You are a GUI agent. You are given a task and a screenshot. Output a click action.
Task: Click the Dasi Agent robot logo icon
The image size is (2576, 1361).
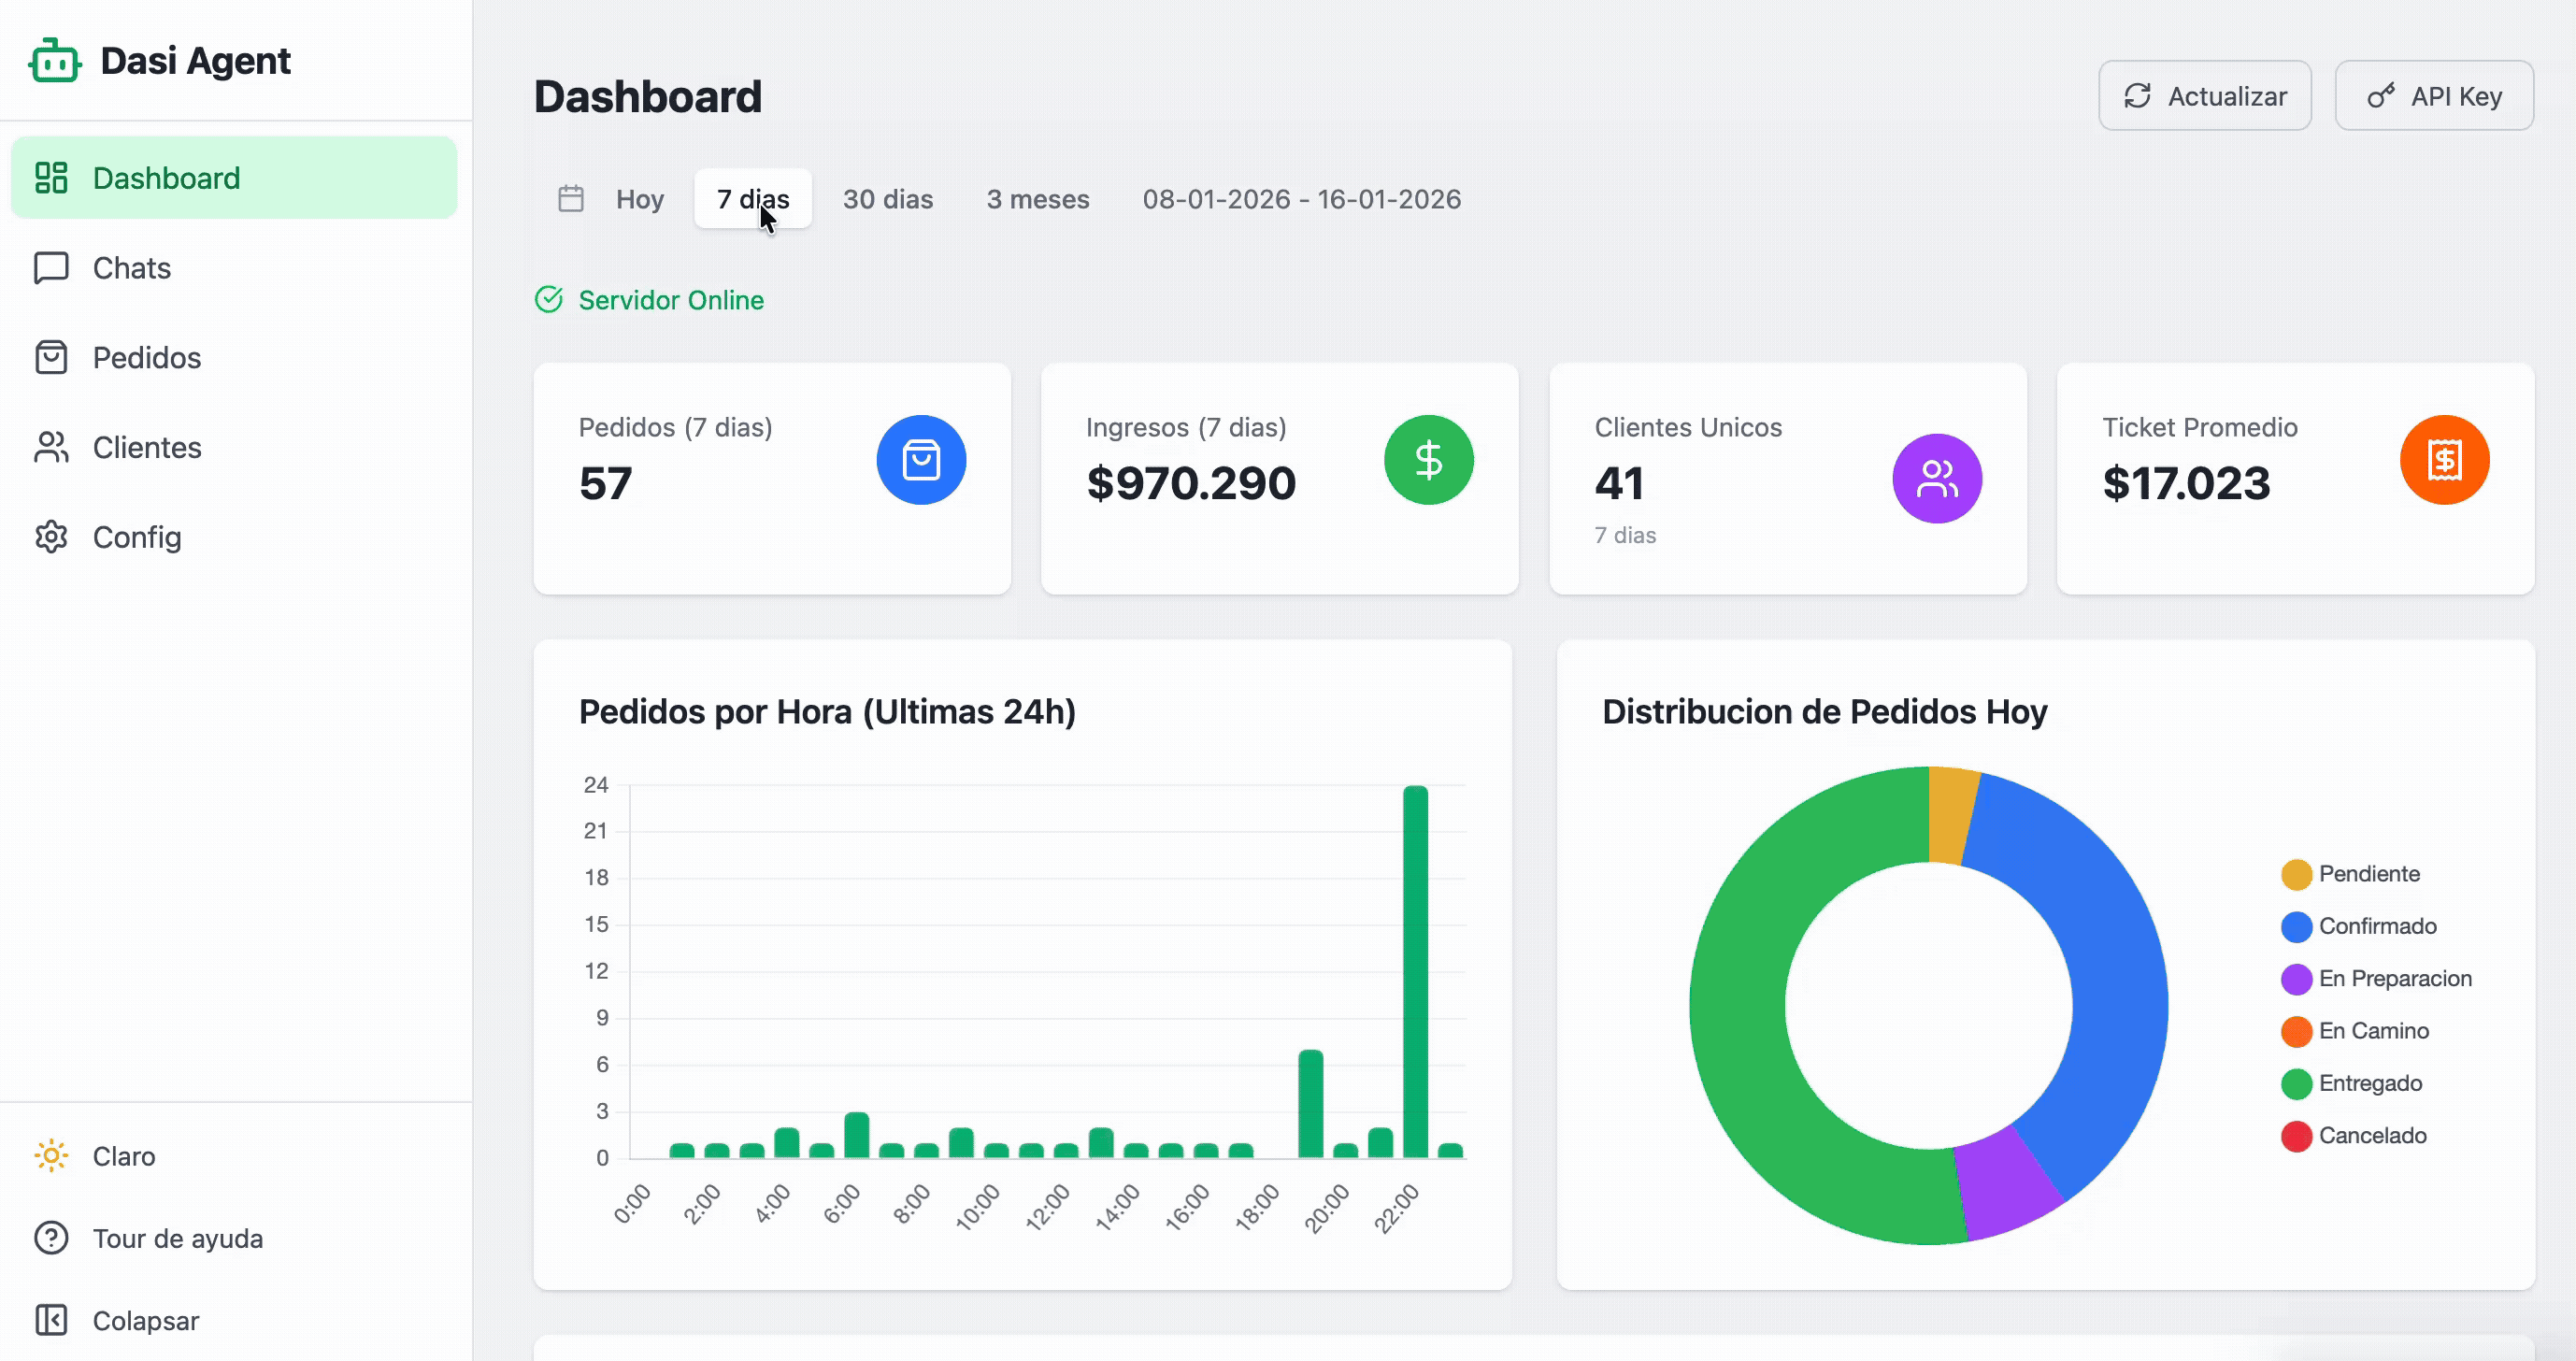(x=54, y=62)
